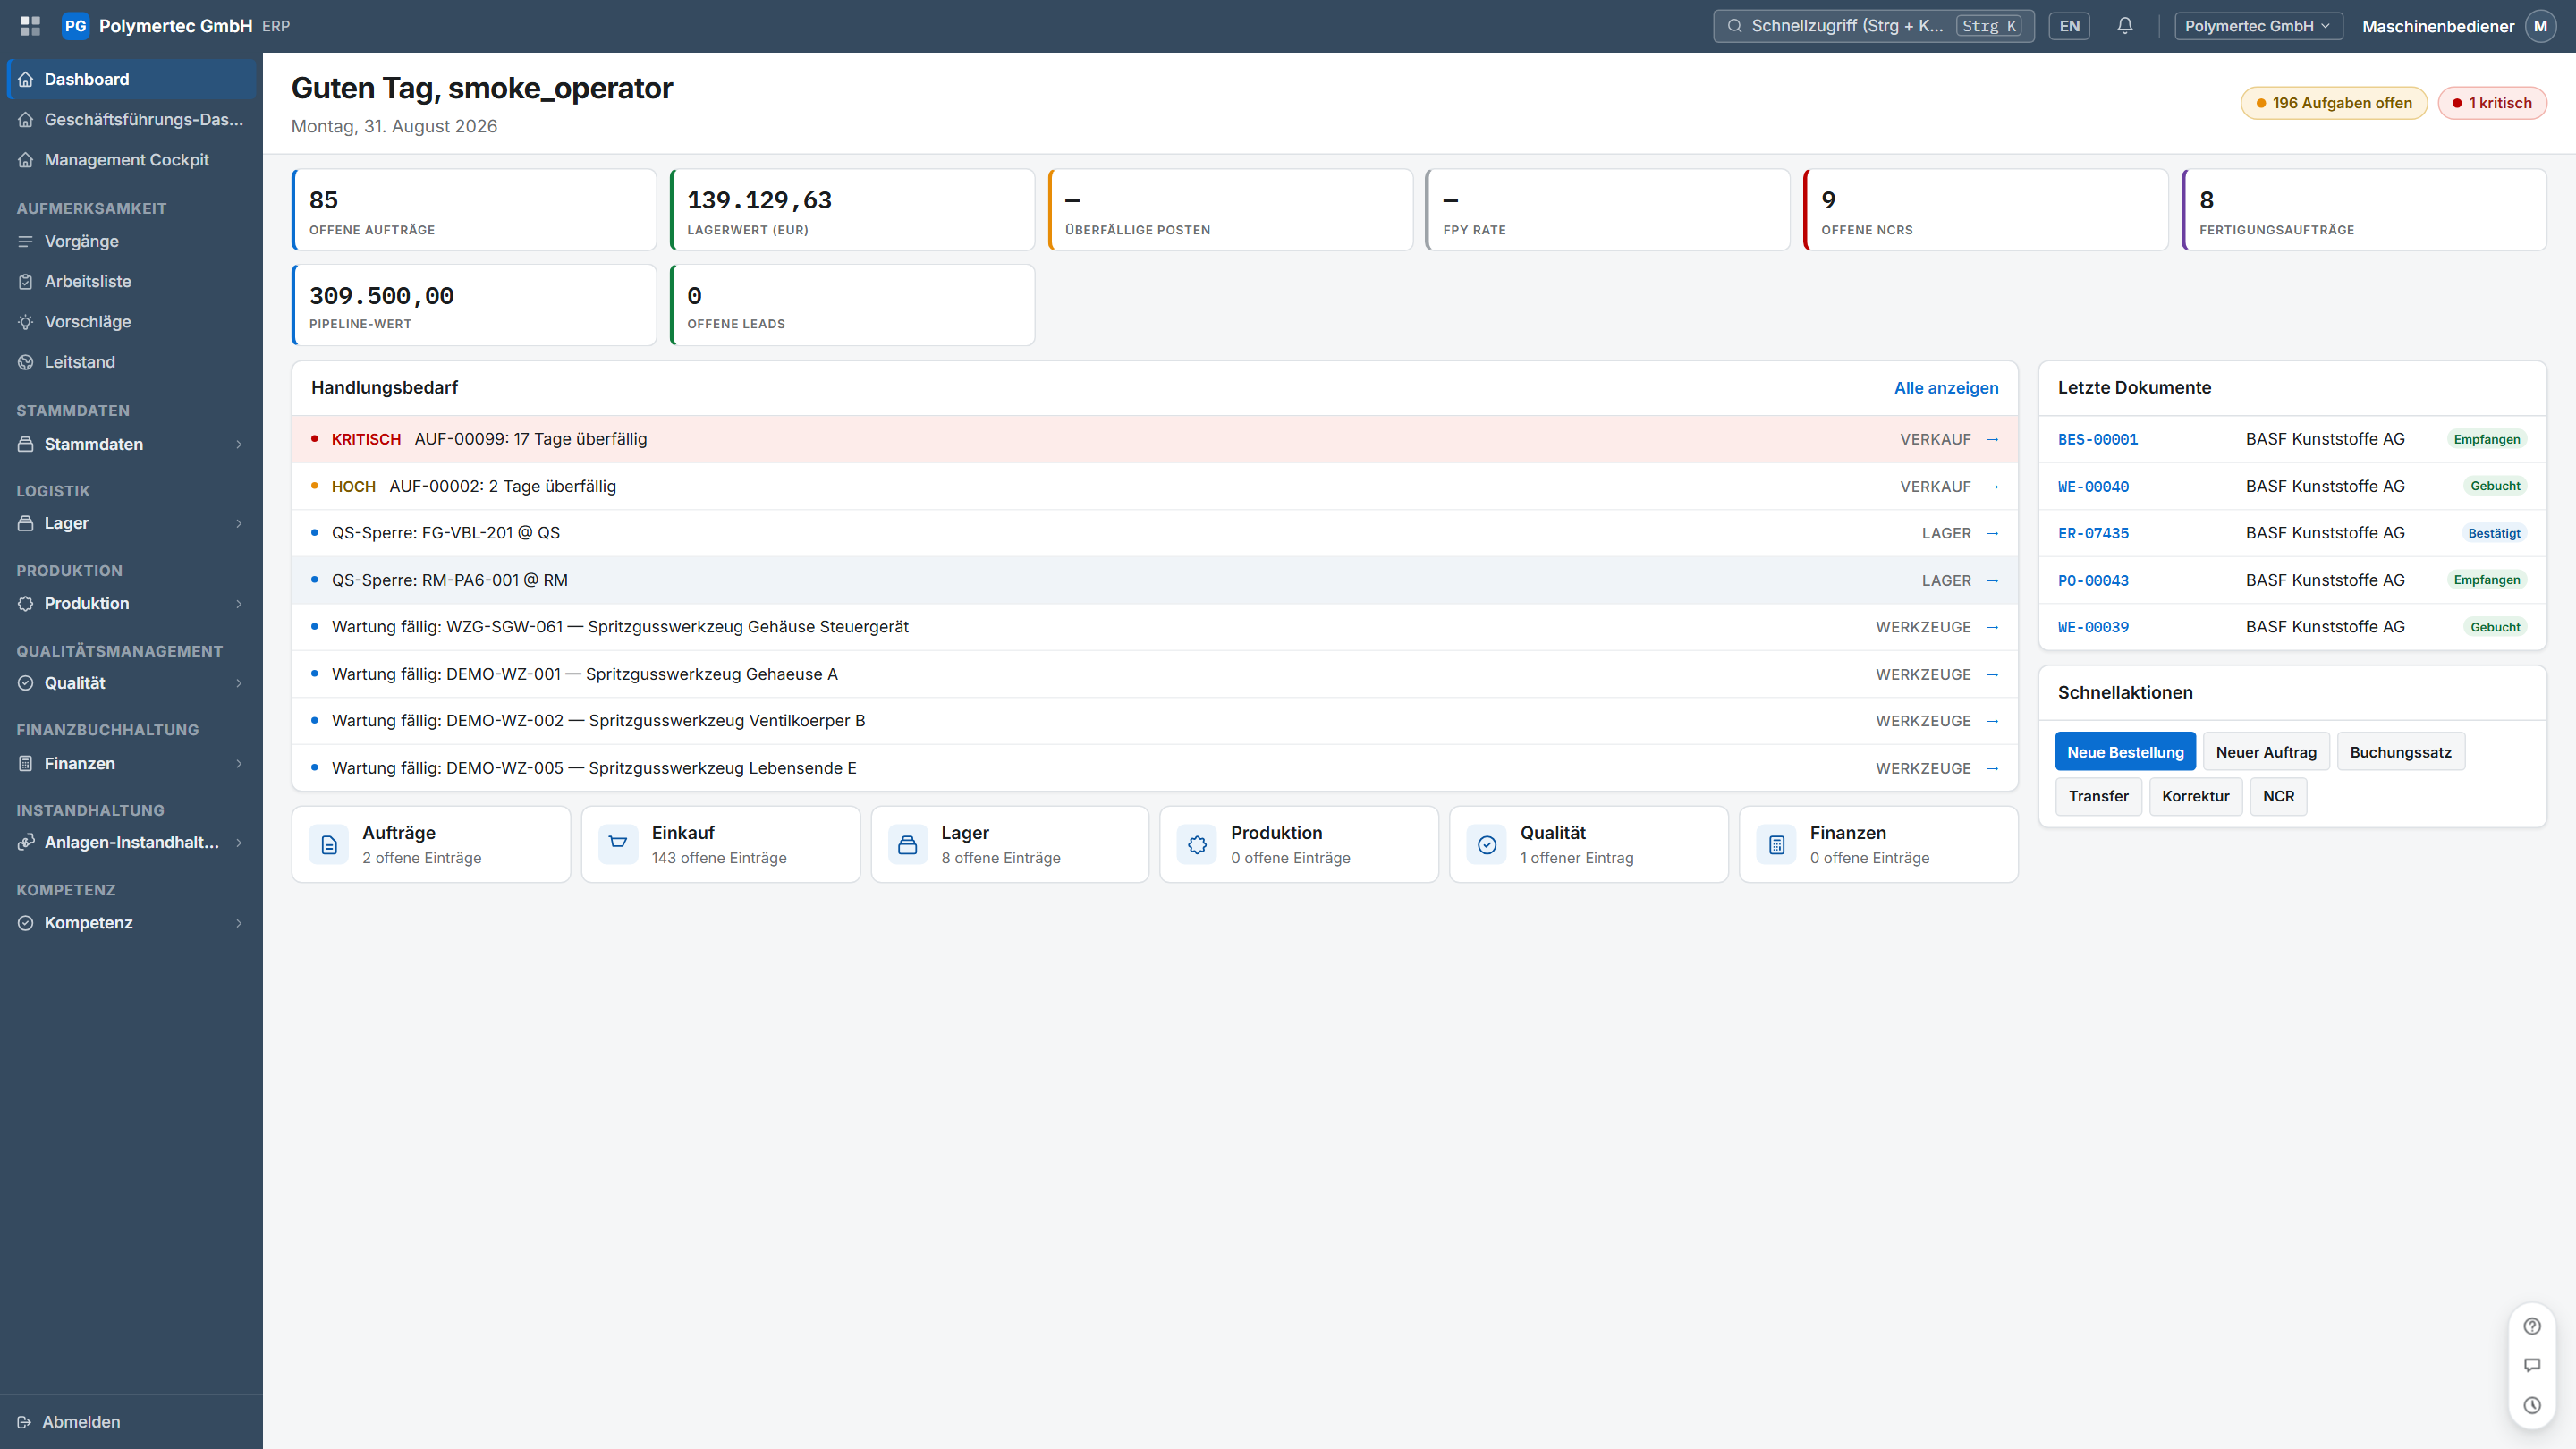Image resolution: width=2576 pixels, height=1449 pixels.
Task: Click the arrow on AUF-00002 row
Action: click(1992, 486)
